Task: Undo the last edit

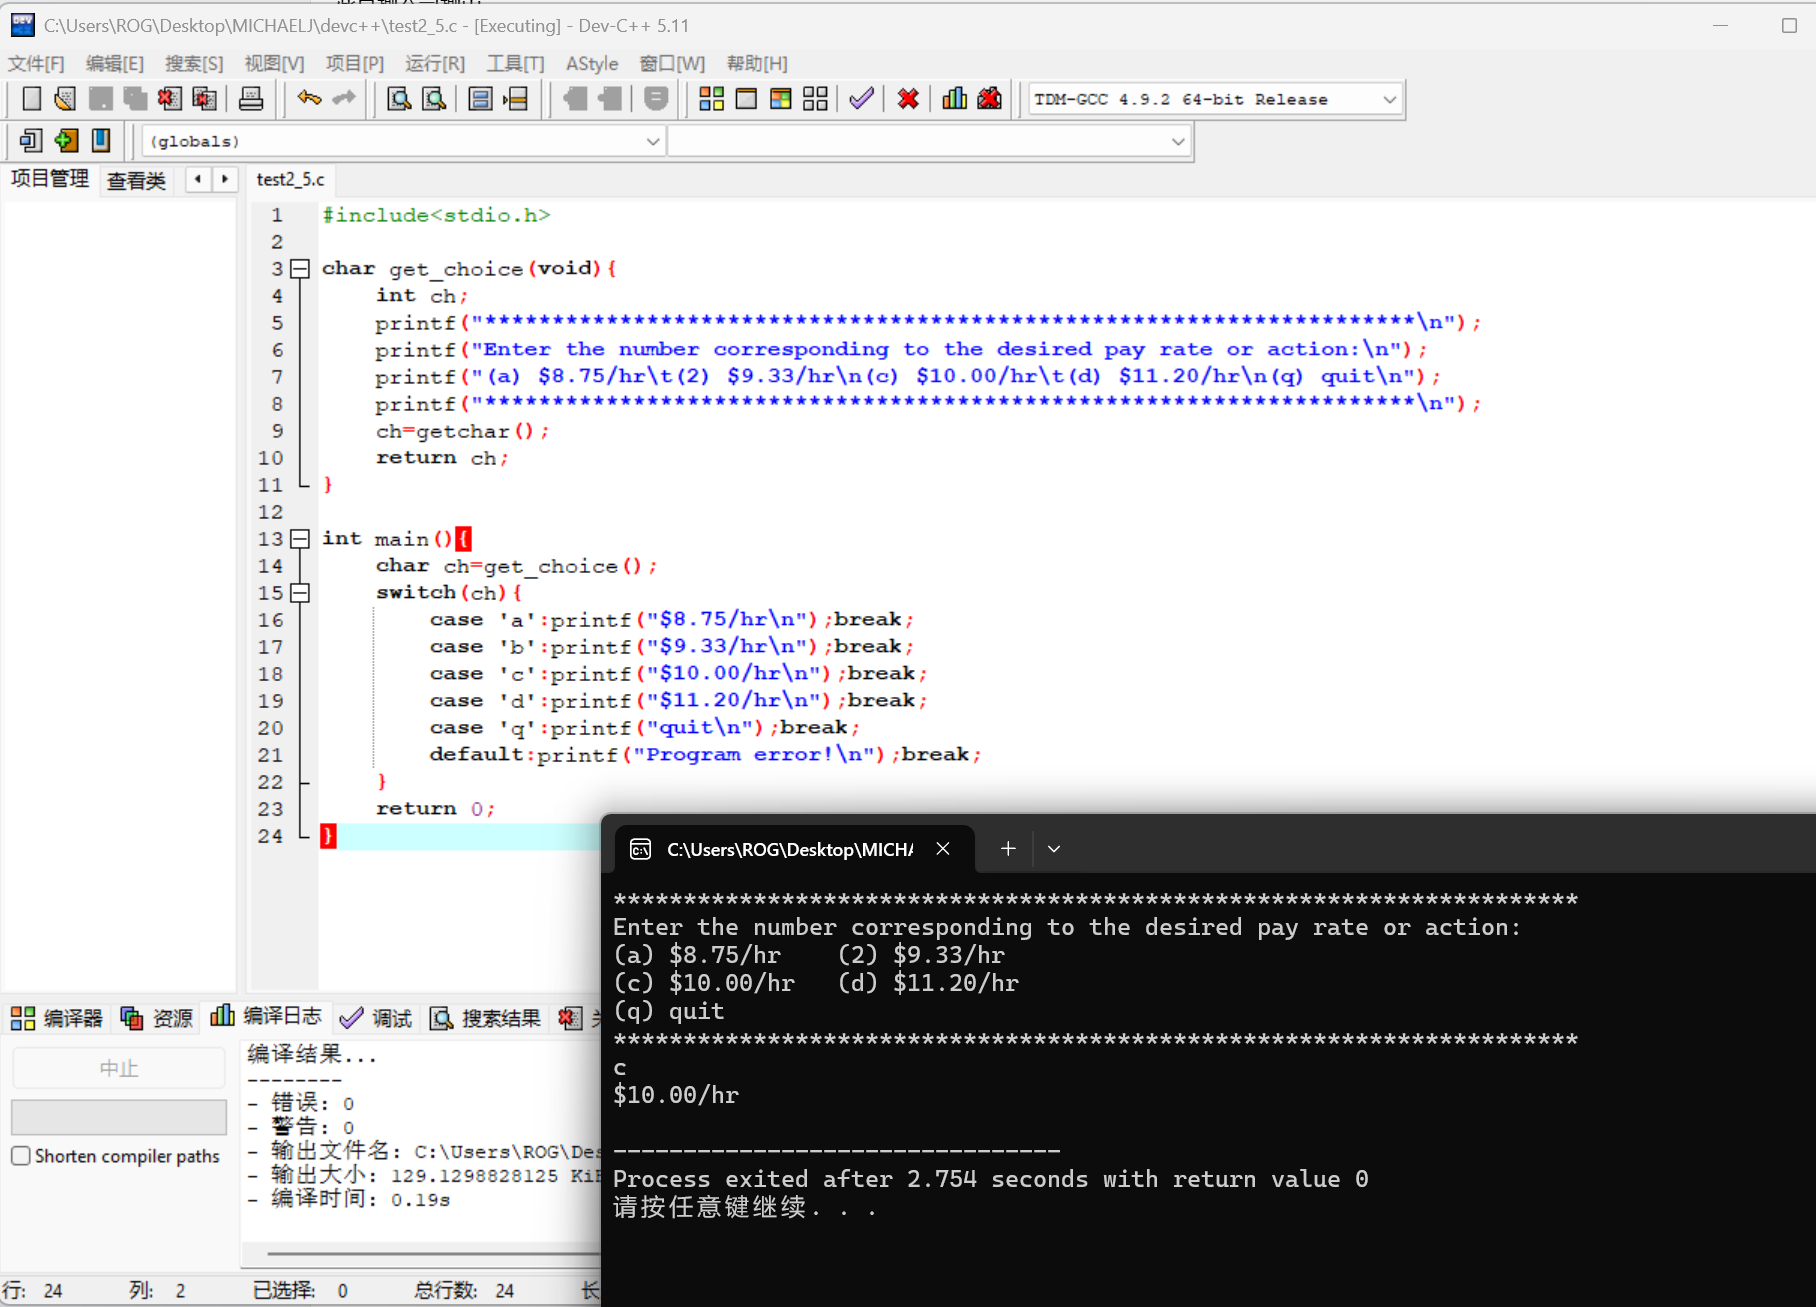Action: click(x=309, y=99)
